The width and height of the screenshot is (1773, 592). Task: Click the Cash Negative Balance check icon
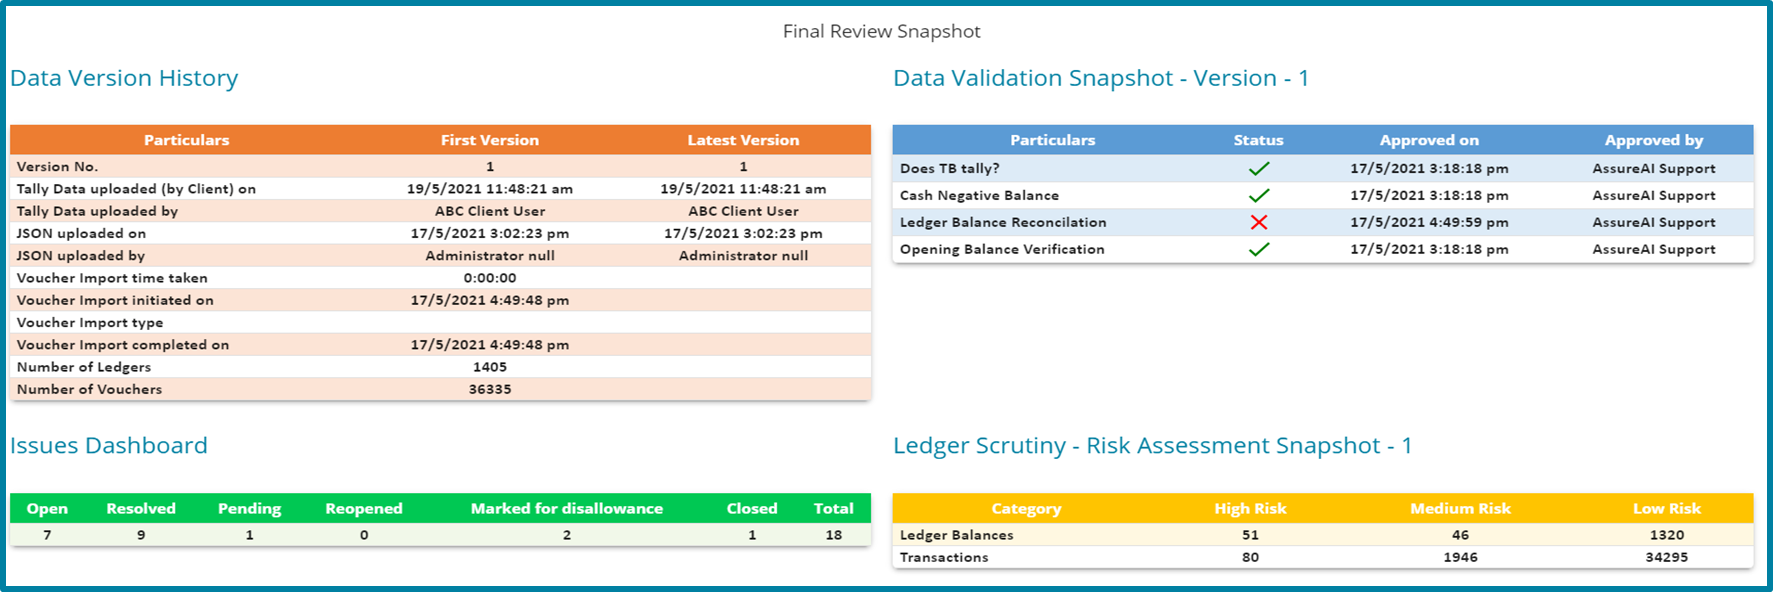tap(1258, 196)
